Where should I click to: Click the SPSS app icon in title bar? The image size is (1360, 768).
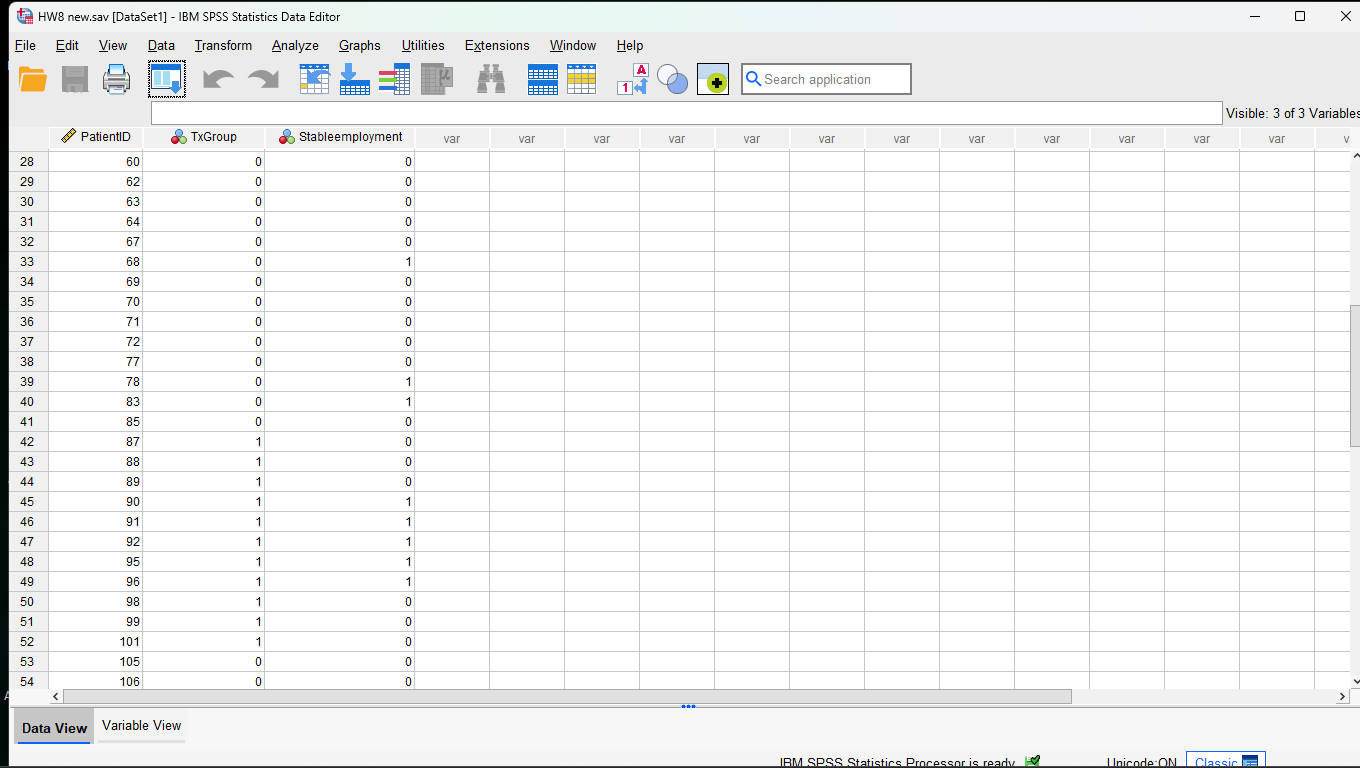click(25, 16)
